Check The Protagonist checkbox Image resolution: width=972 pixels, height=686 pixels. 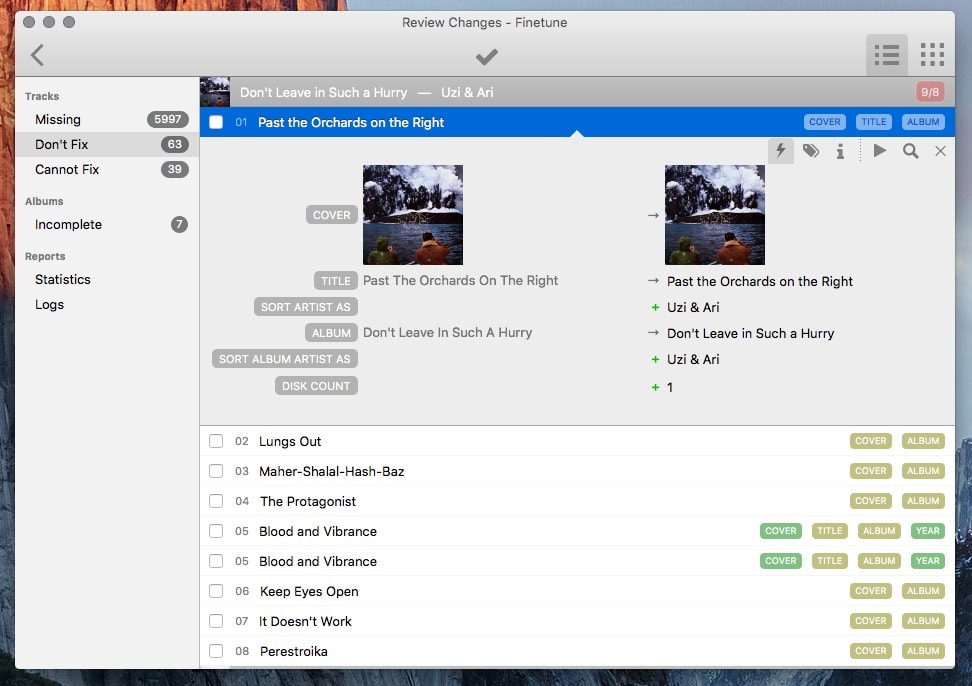coord(216,501)
